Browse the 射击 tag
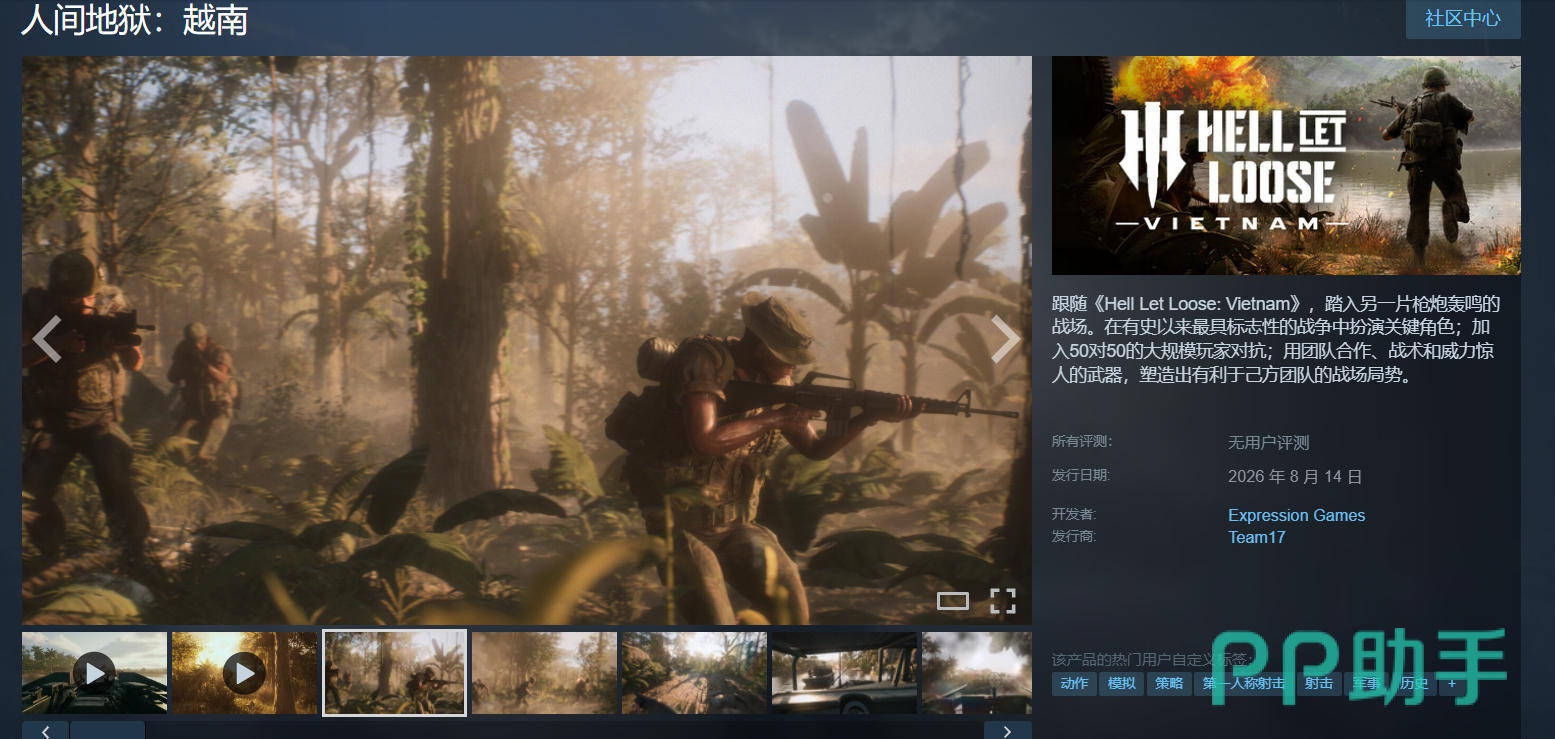Viewport: 1555px width, 739px height. 1319,684
